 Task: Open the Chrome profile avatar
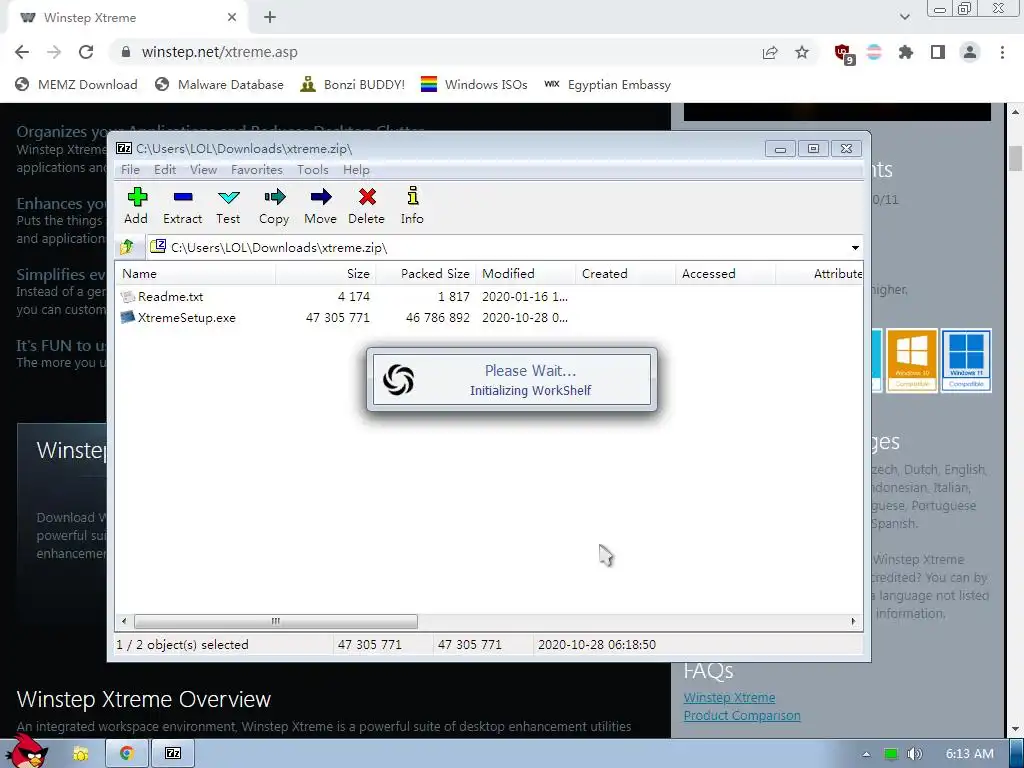(x=970, y=52)
